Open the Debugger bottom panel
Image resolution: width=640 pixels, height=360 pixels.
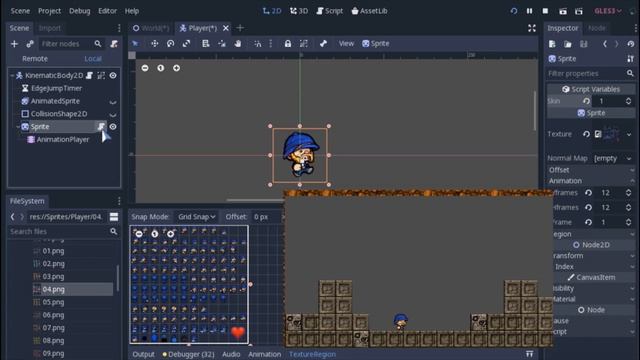(188, 354)
